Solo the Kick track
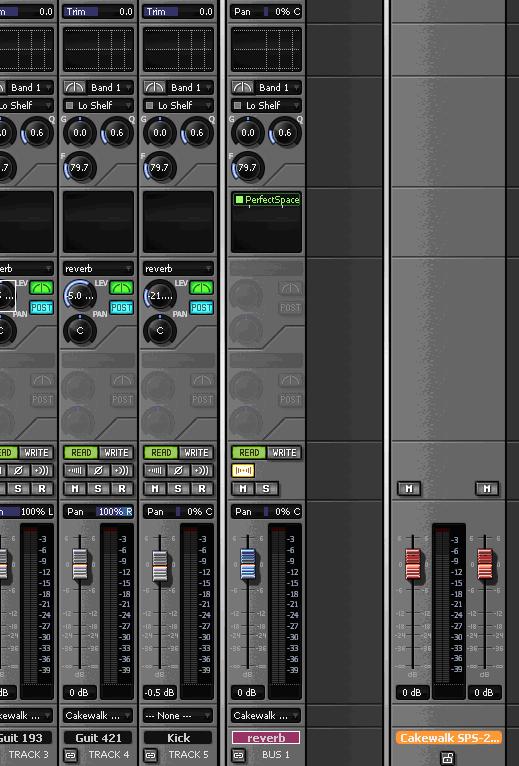This screenshot has height=766, width=519. (178, 489)
